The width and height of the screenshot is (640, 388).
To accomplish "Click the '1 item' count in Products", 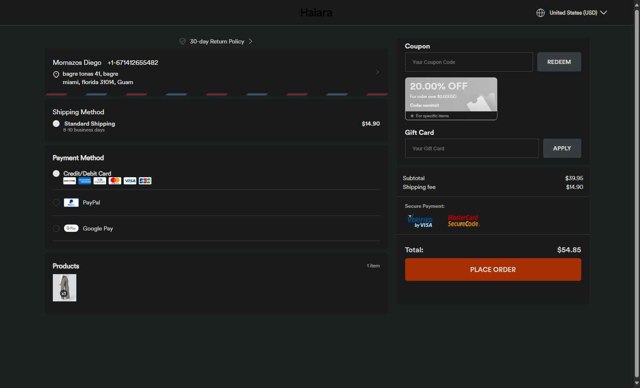I will pyautogui.click(x=373, y=266).
